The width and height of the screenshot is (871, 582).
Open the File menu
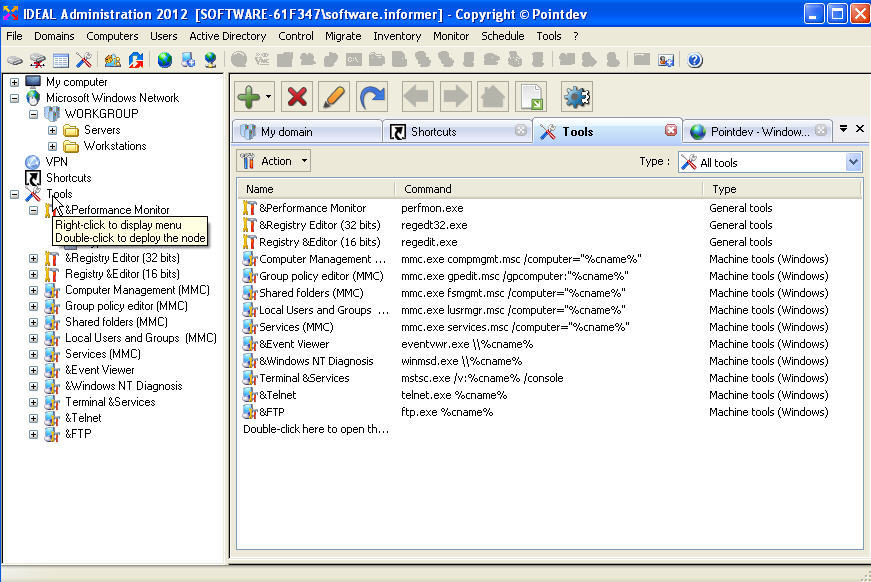(x=14, y=36)
